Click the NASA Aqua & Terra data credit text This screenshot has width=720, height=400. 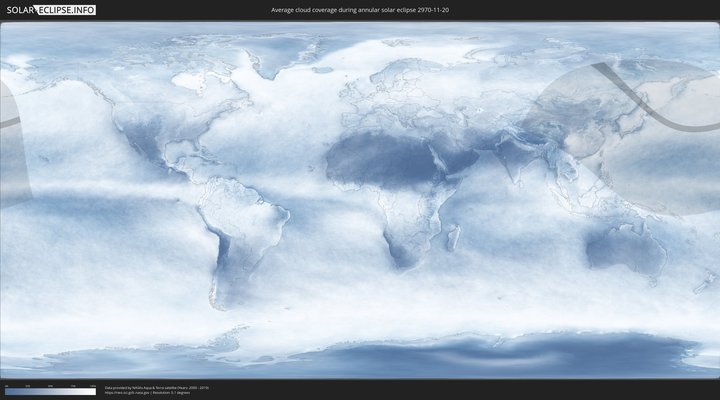(x=156, y=387)
